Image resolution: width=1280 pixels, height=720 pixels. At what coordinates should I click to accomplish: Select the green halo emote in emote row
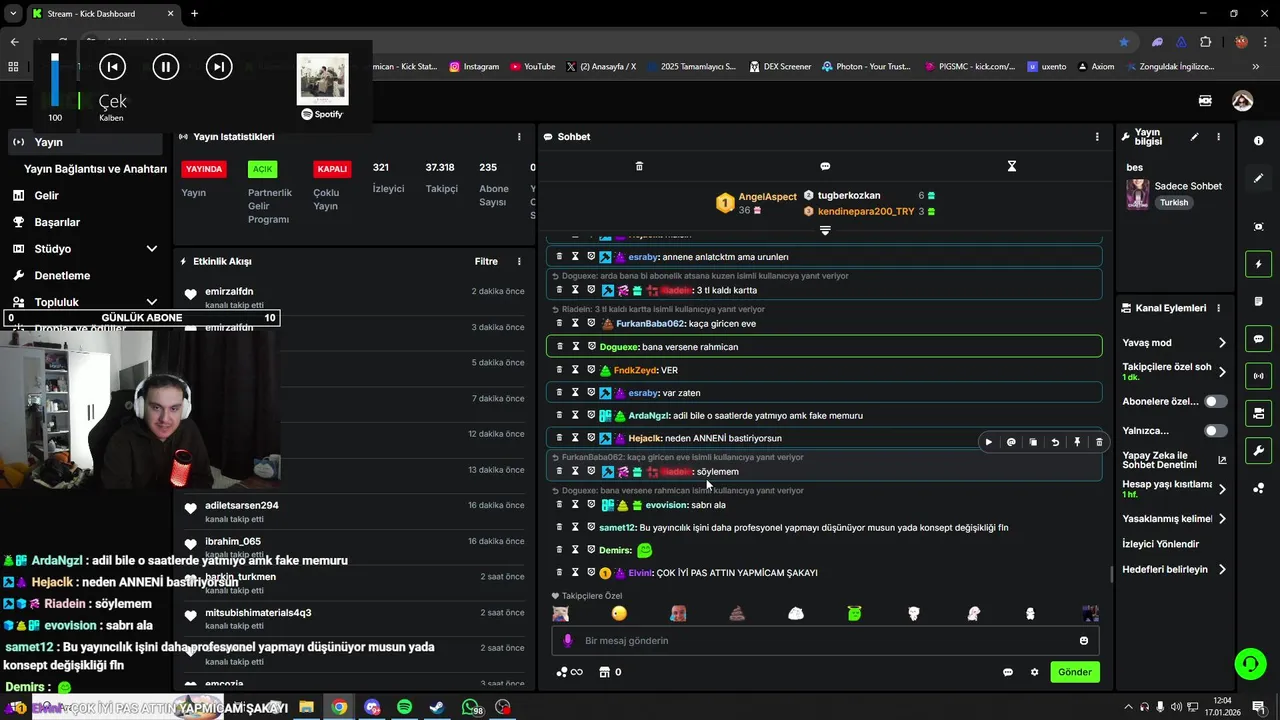[x=855, y=613]
